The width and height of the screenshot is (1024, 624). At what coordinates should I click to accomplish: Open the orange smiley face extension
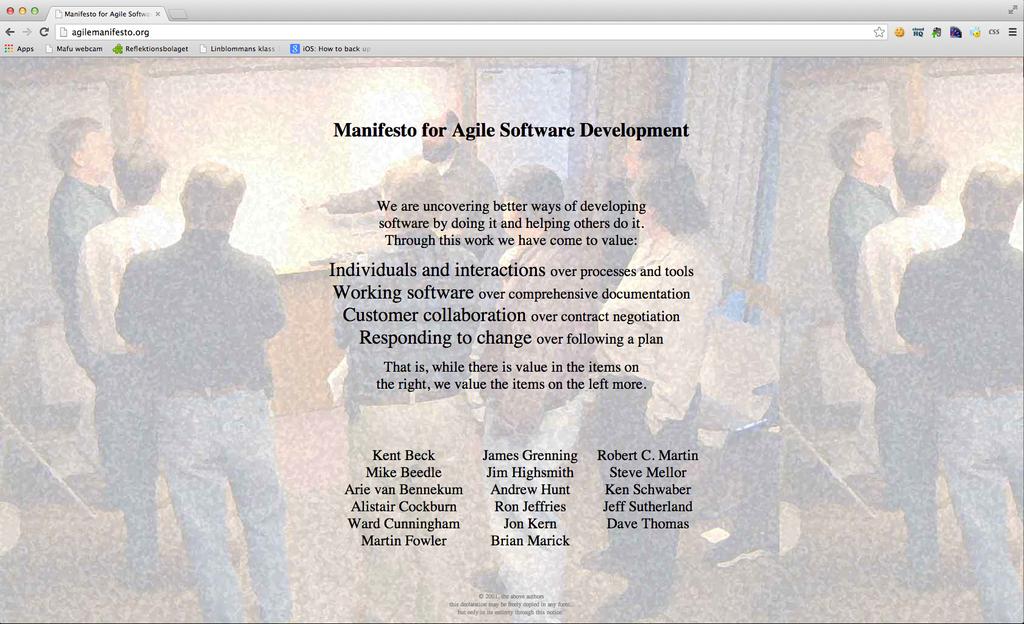899,32
